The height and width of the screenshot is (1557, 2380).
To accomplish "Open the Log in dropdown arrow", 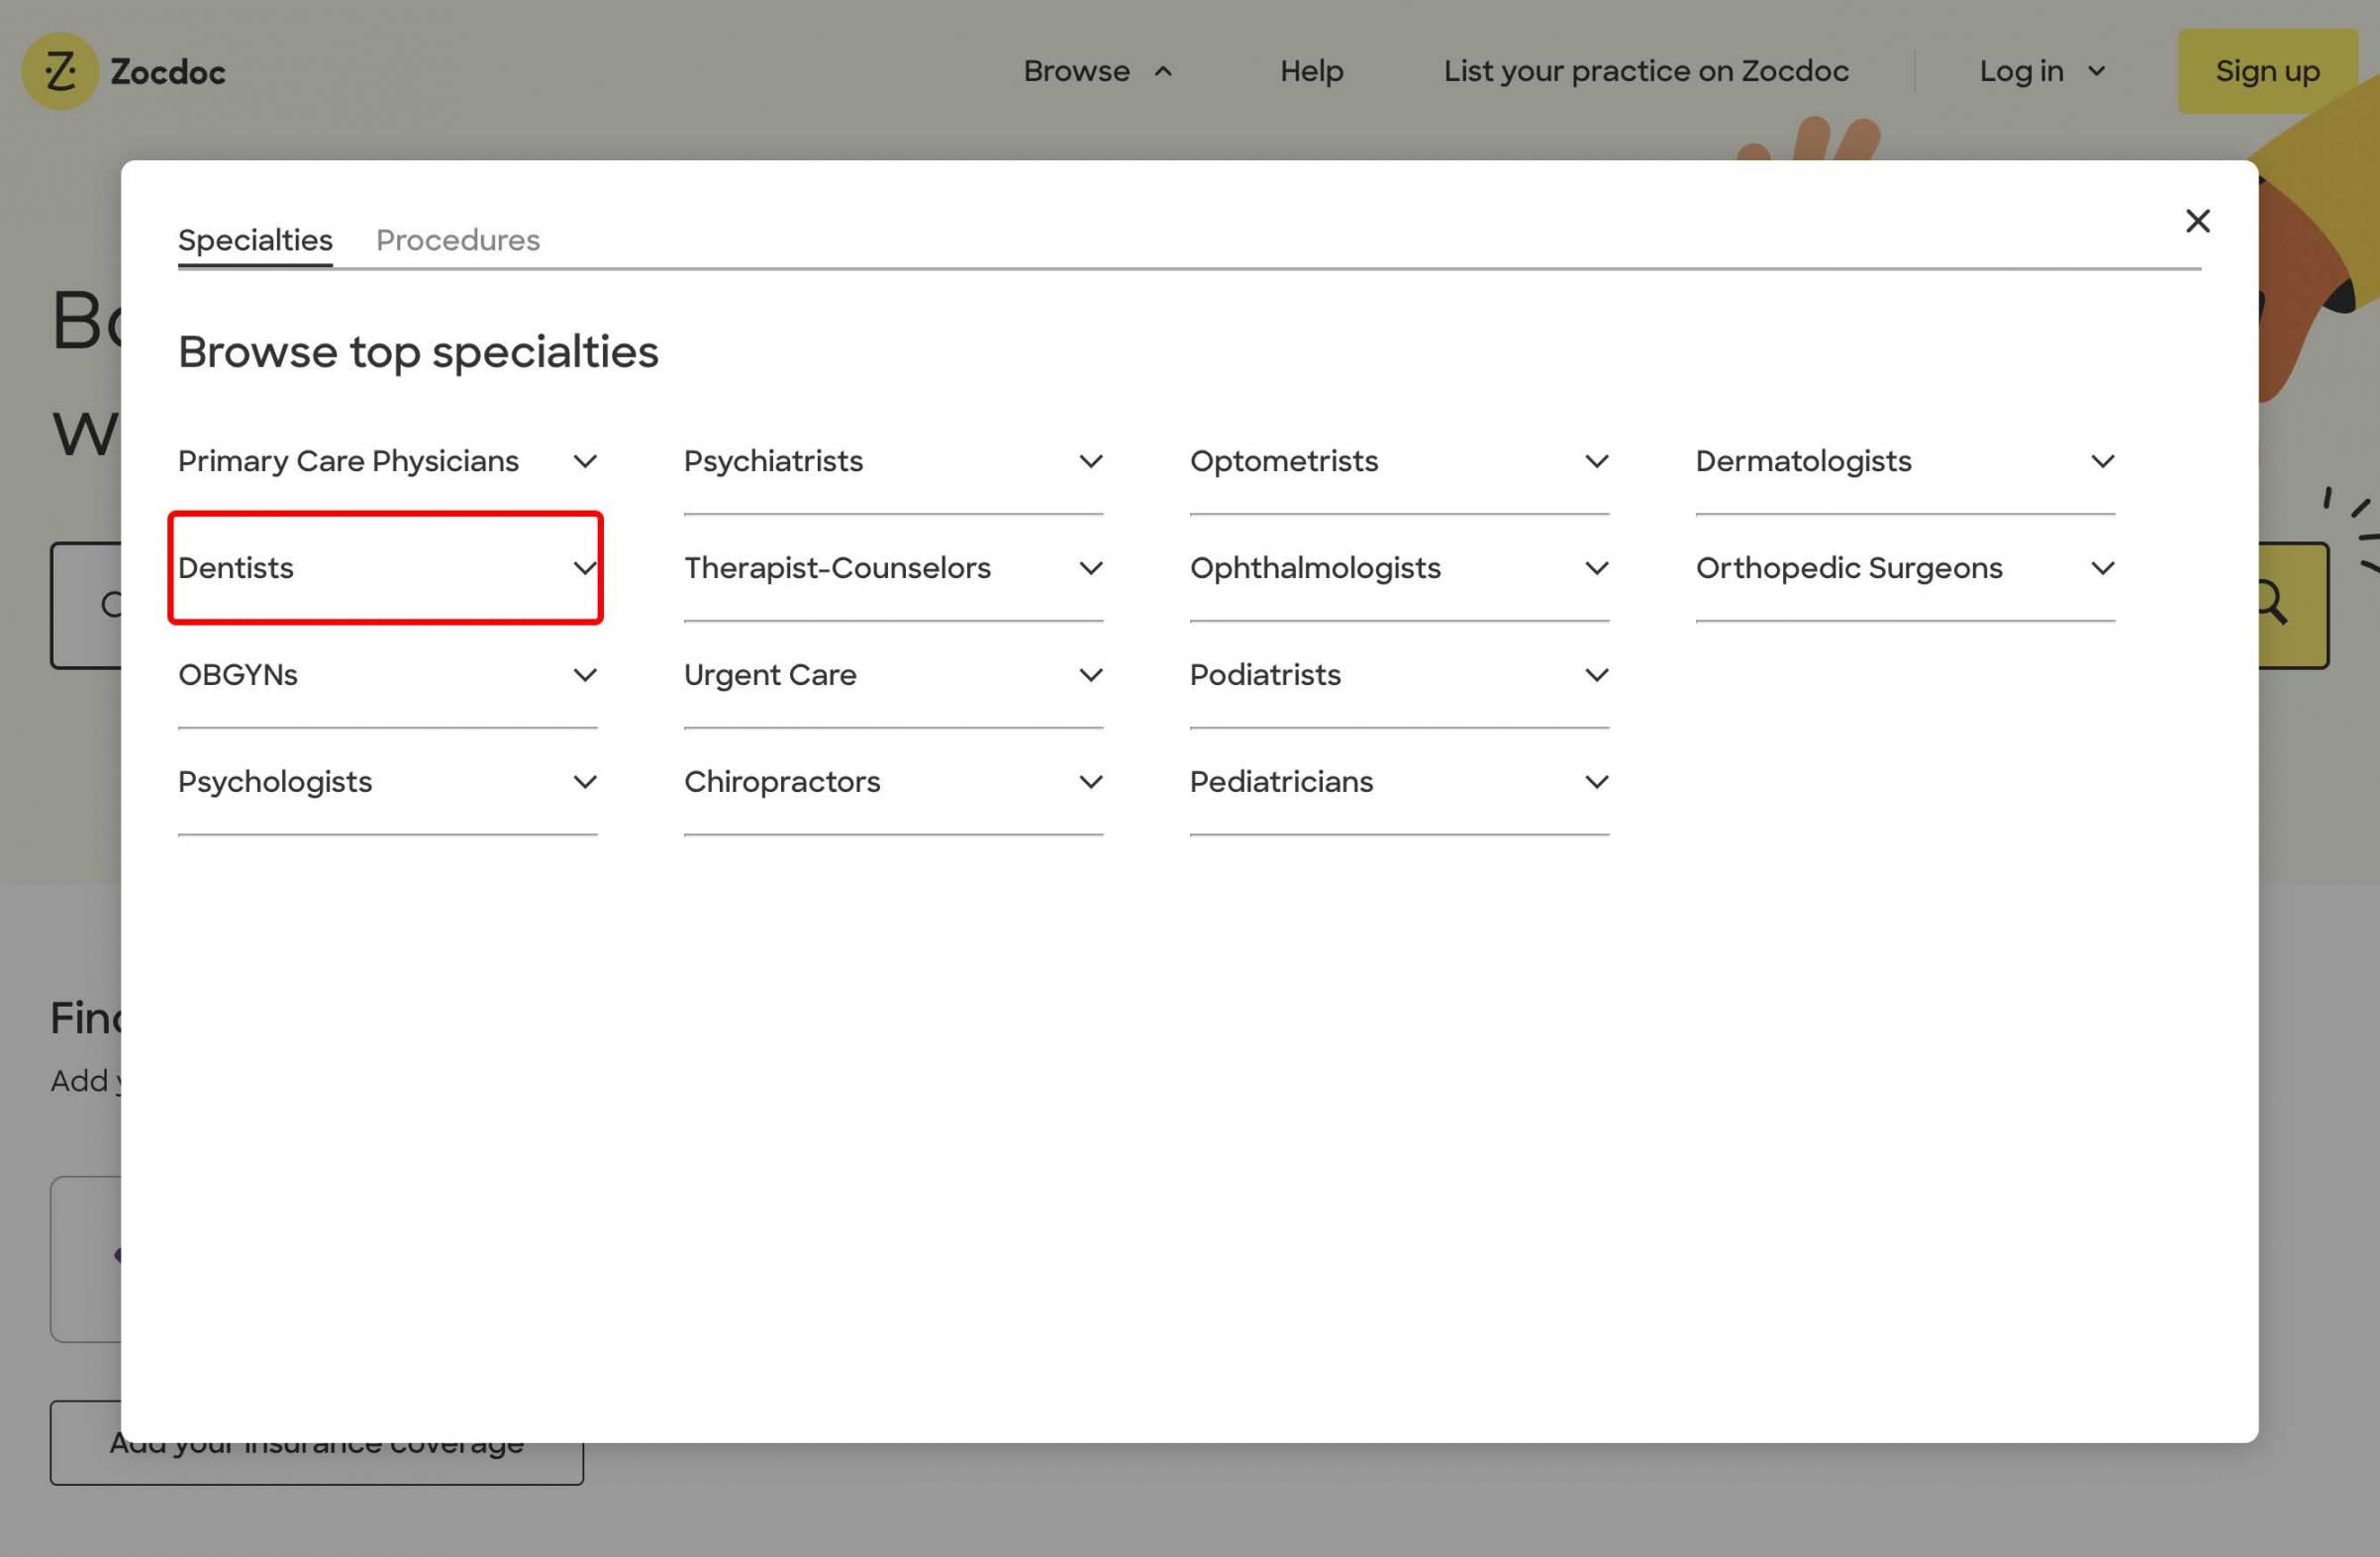I will (2097, 72).
